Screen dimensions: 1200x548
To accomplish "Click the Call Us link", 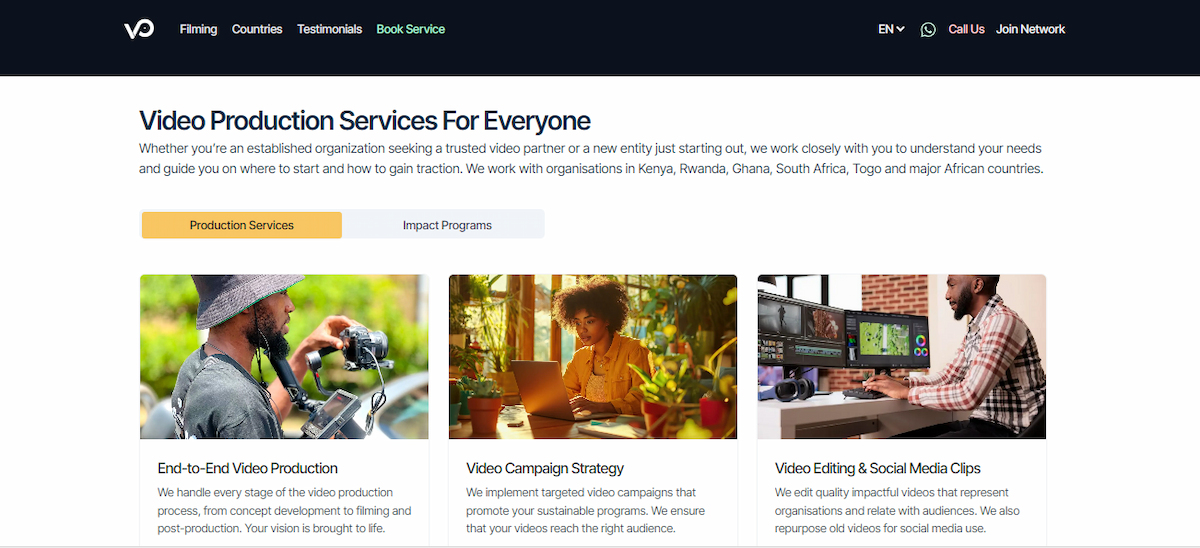I will tap(966, 29).
